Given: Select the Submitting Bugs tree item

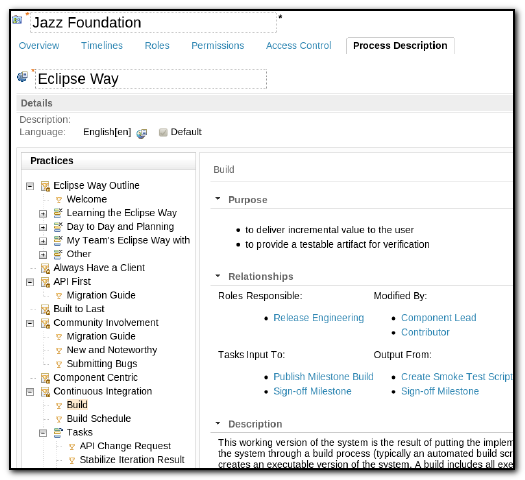Looking at the screenshot, I should (x=102, y=364).
